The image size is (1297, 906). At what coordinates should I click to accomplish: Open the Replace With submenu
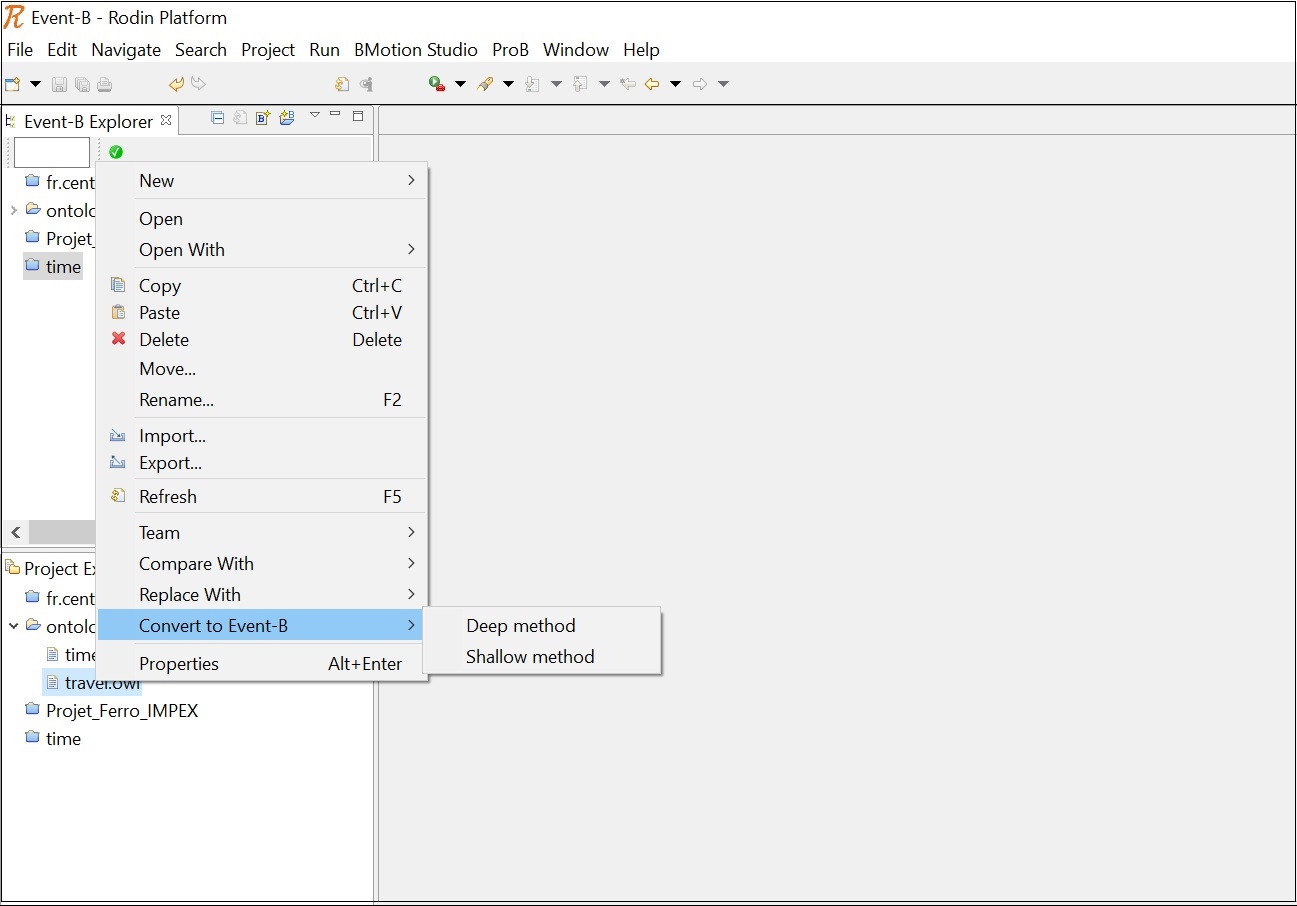coord(262,595)
